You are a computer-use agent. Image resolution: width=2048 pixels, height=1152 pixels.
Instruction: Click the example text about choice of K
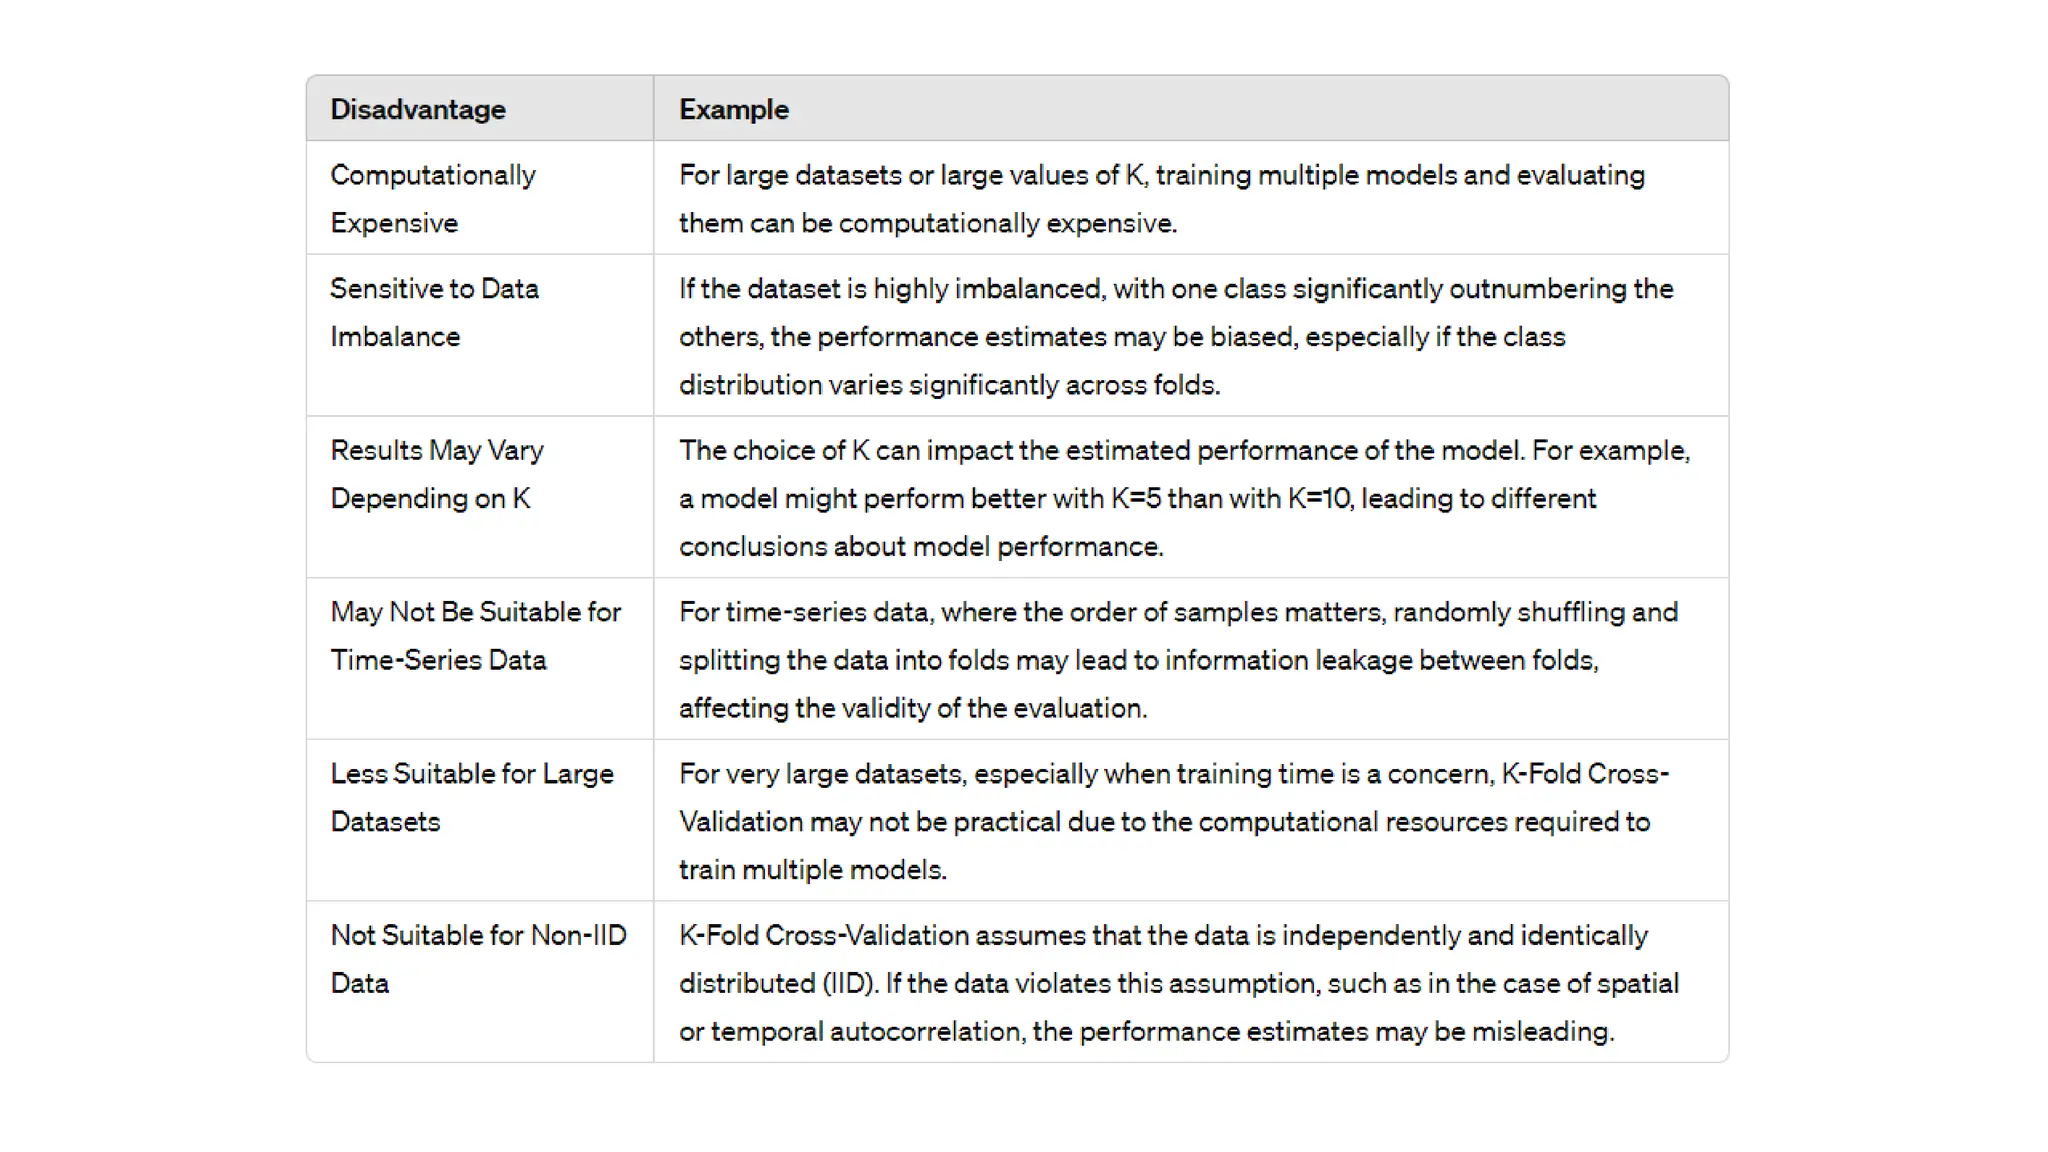pos(1184,498)
